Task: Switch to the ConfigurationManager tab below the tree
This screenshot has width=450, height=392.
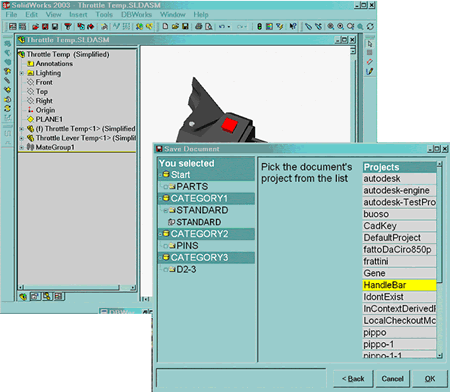Action: point(47,296)
